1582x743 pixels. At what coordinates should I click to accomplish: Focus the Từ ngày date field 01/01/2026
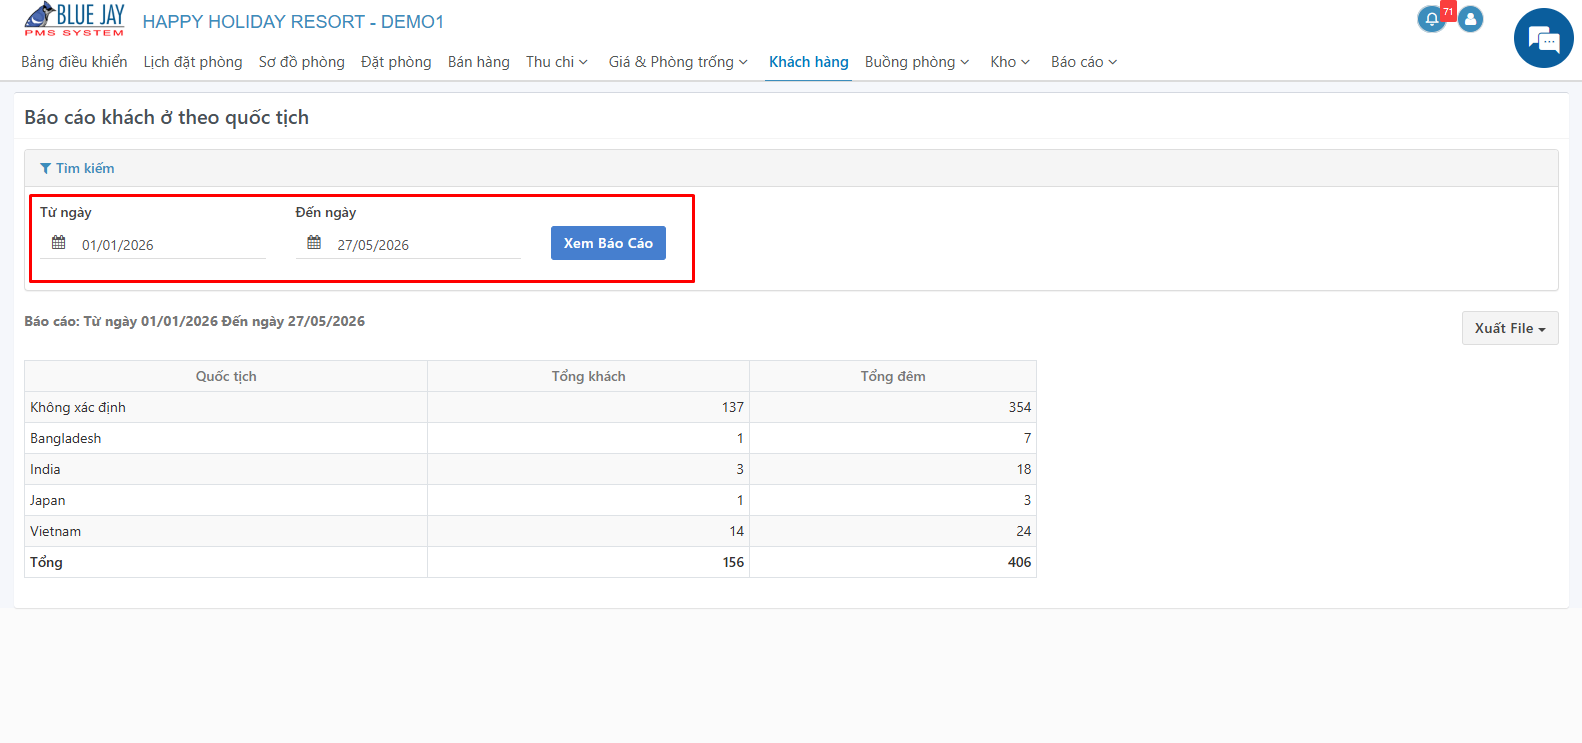[153, 244]
